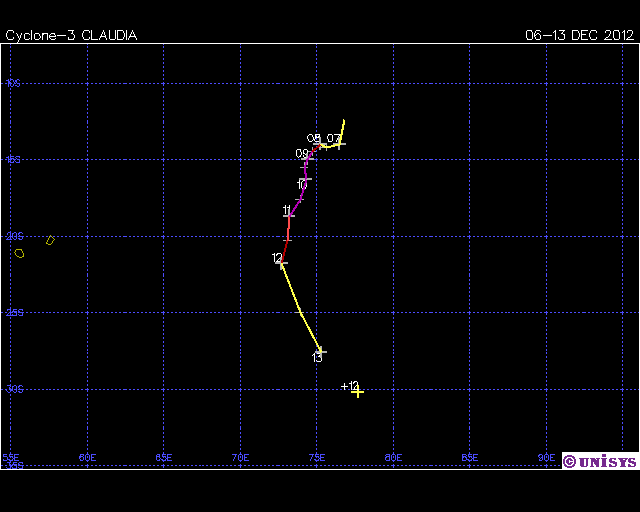Click the day 11 marker on red segment

290,214
